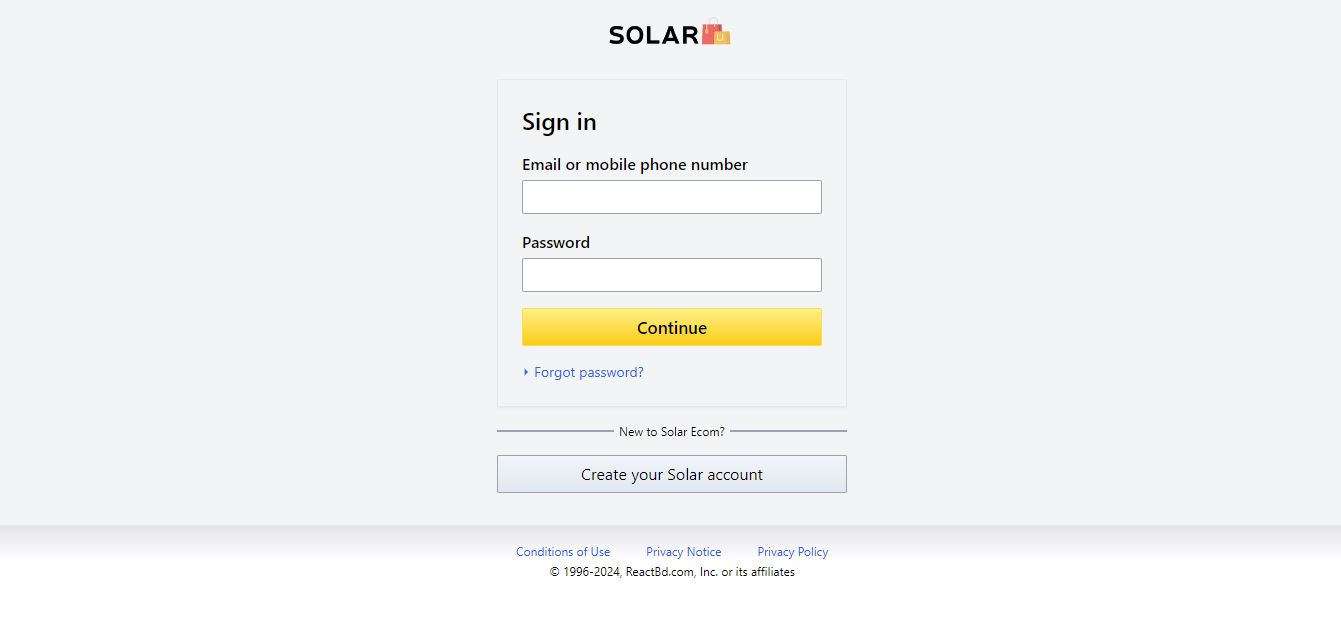This screenshot has width=1341, height=617.
Task: Click ReactBd.com in the footer
Action: point(660,572)
